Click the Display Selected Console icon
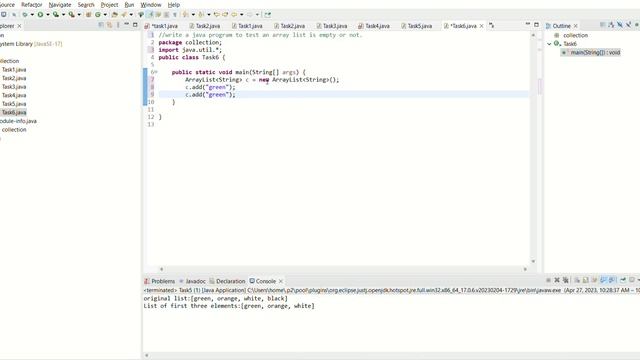This screenshot has height=360, width=640. [632, 280]
